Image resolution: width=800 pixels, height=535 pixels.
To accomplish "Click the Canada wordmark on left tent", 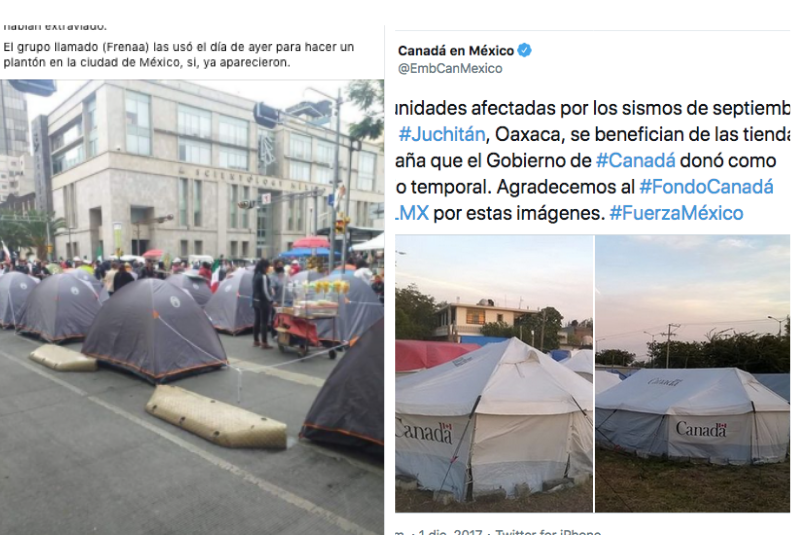I will point(424,433).
